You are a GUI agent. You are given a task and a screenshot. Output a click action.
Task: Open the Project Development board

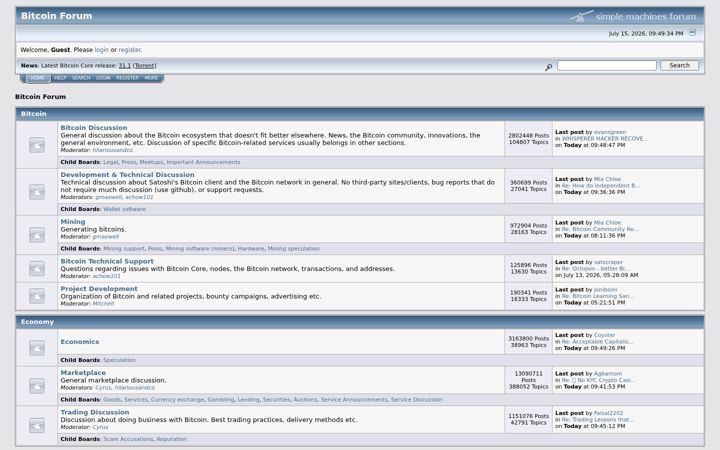pos(99,288)
